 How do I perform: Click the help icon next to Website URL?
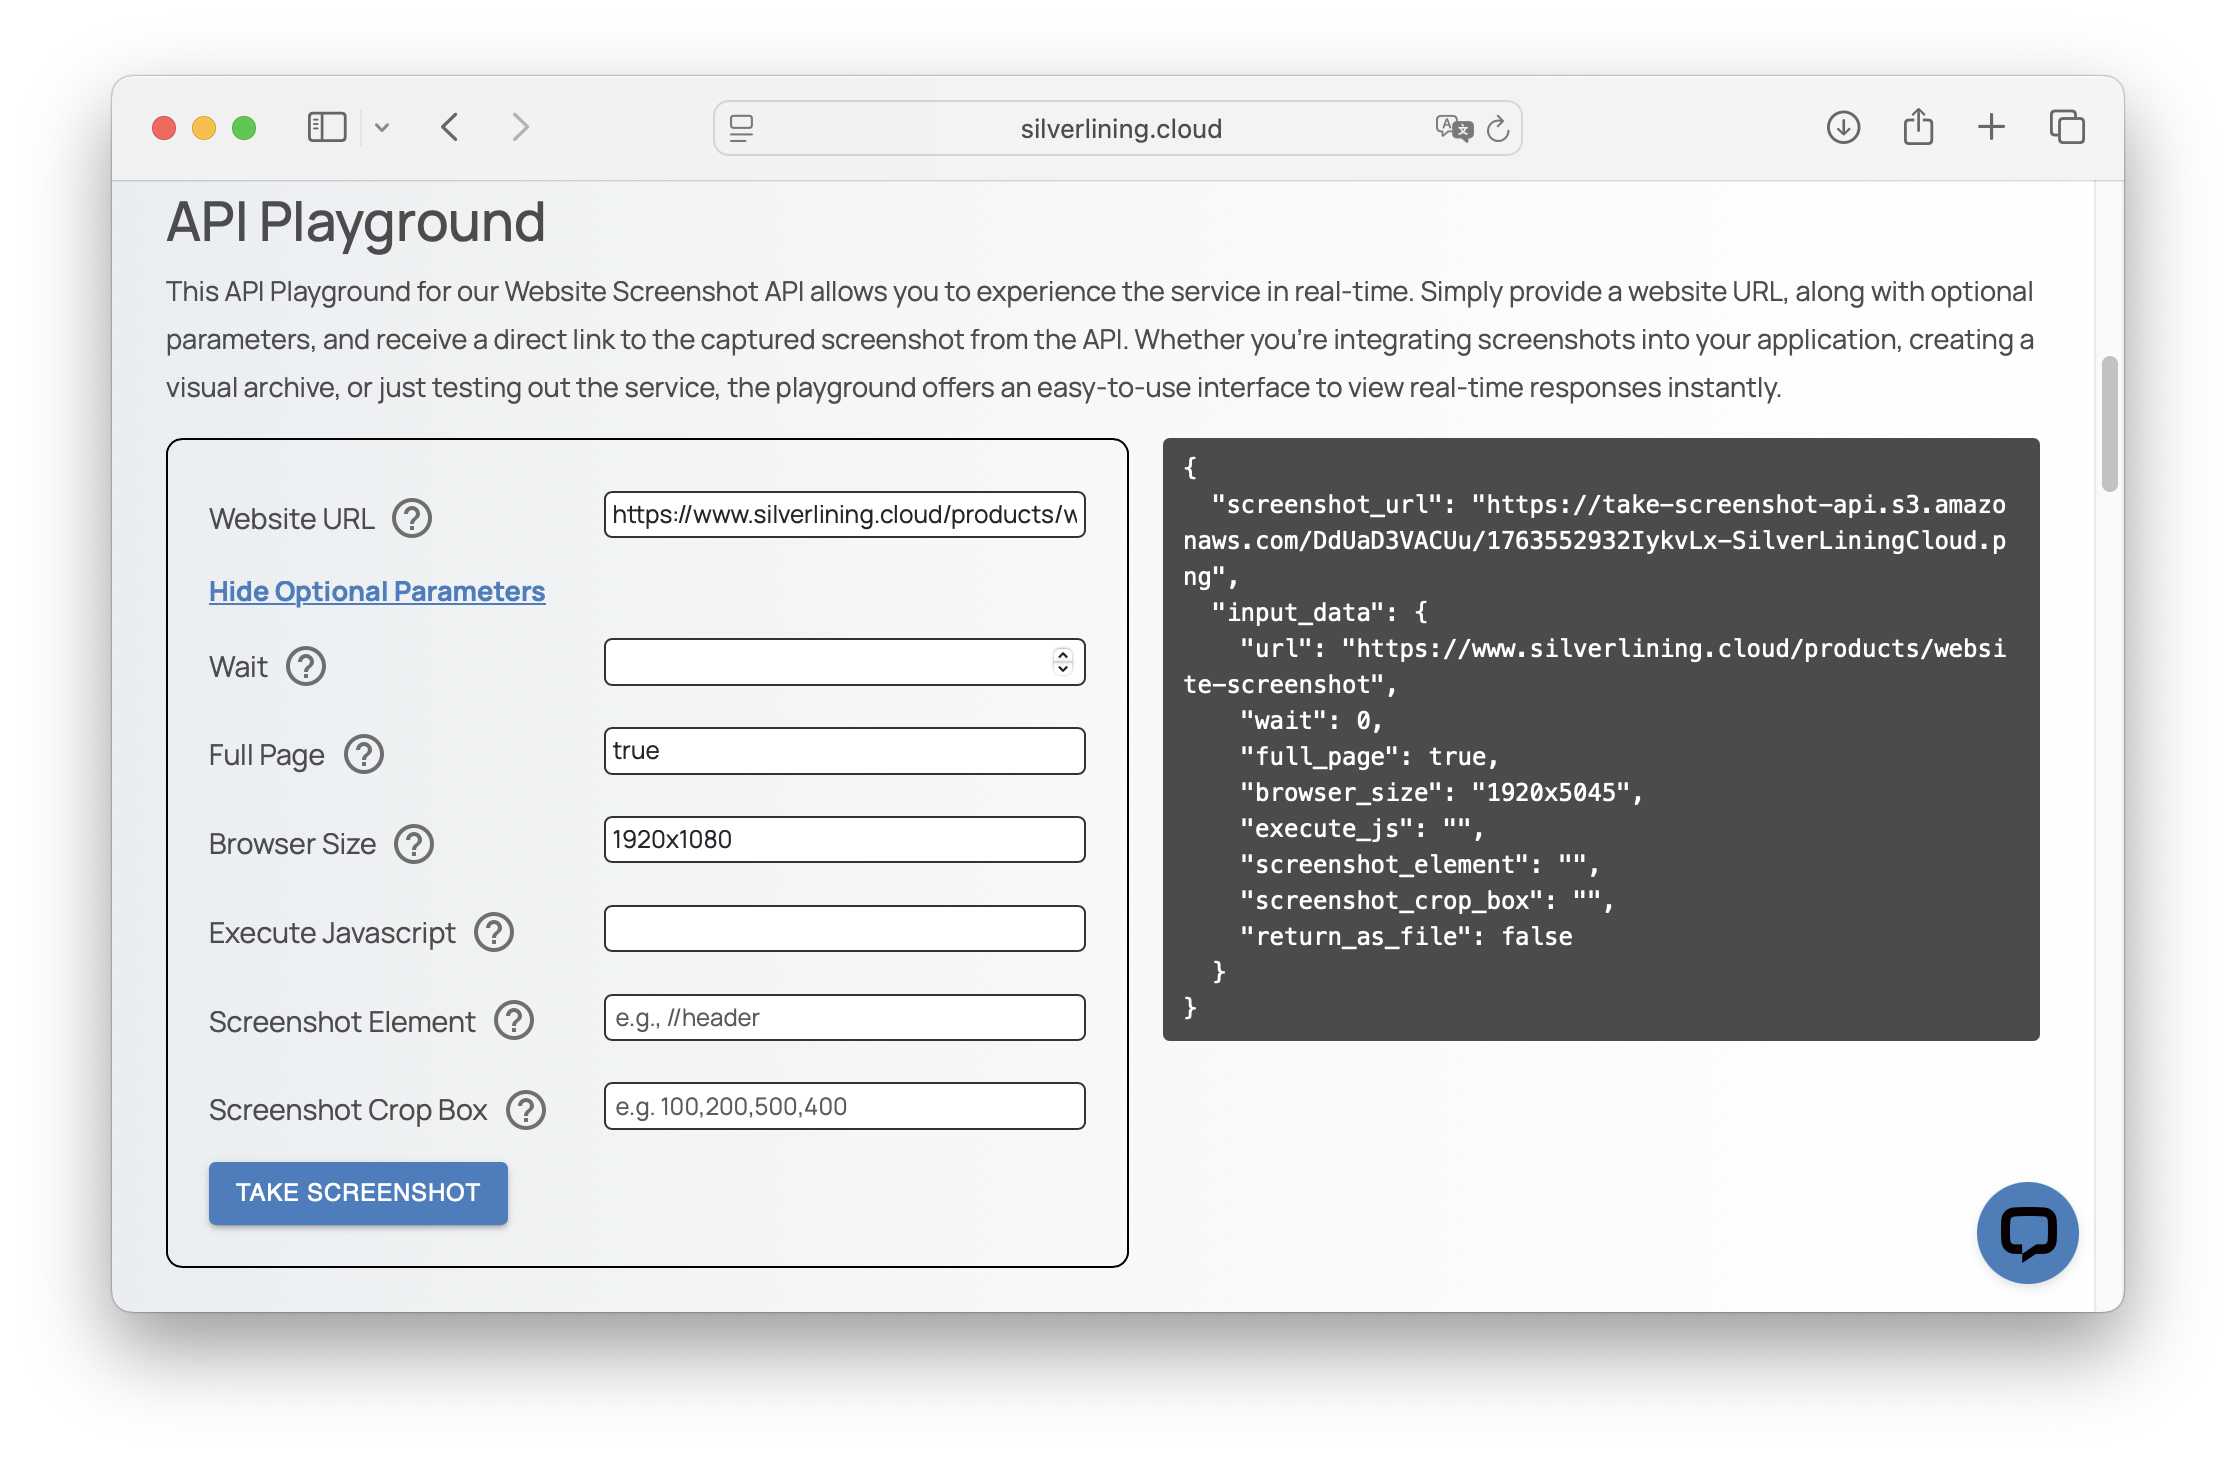(x=411, y=518)
